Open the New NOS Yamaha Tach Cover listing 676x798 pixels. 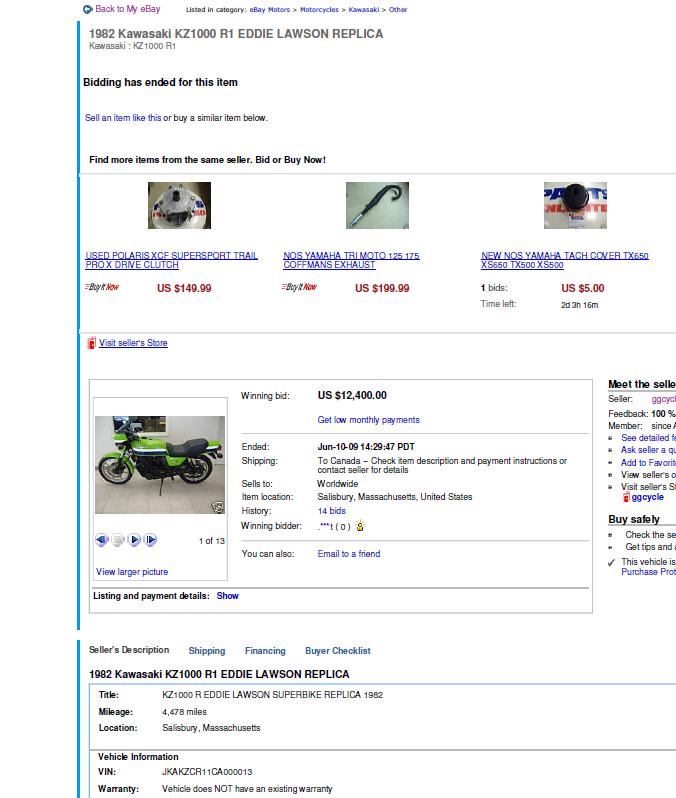point(565,260)
